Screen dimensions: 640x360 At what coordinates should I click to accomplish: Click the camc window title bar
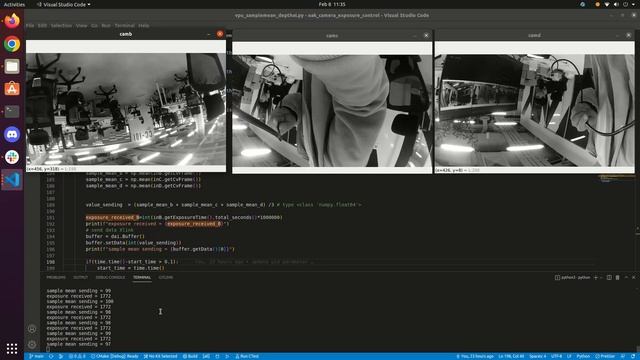point(332,36)
